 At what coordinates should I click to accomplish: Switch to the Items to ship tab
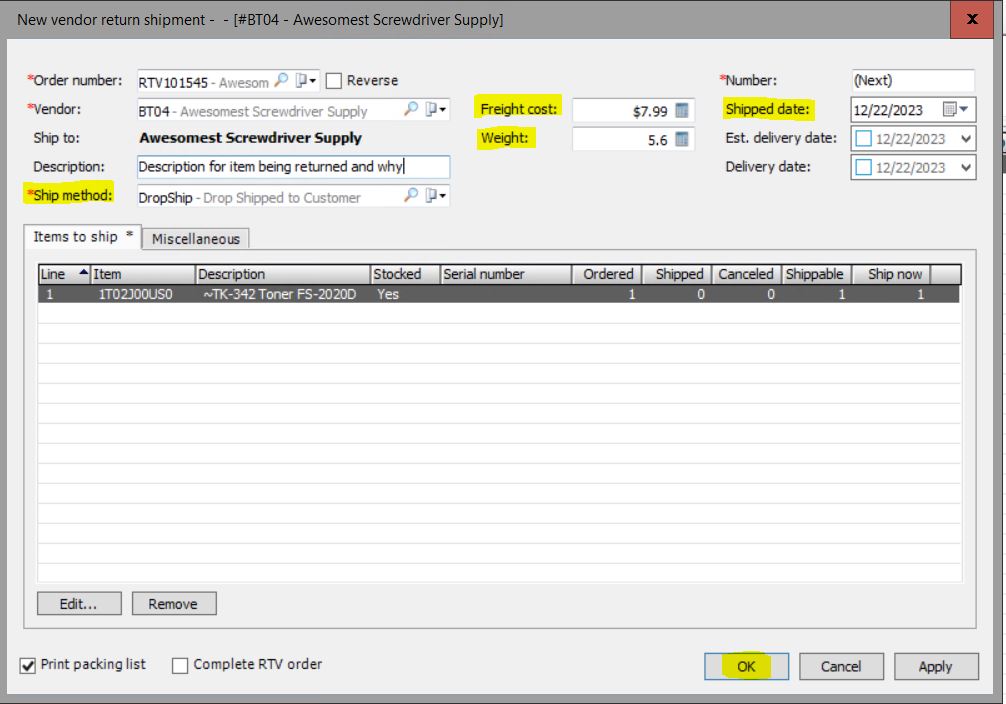point(82,237)
